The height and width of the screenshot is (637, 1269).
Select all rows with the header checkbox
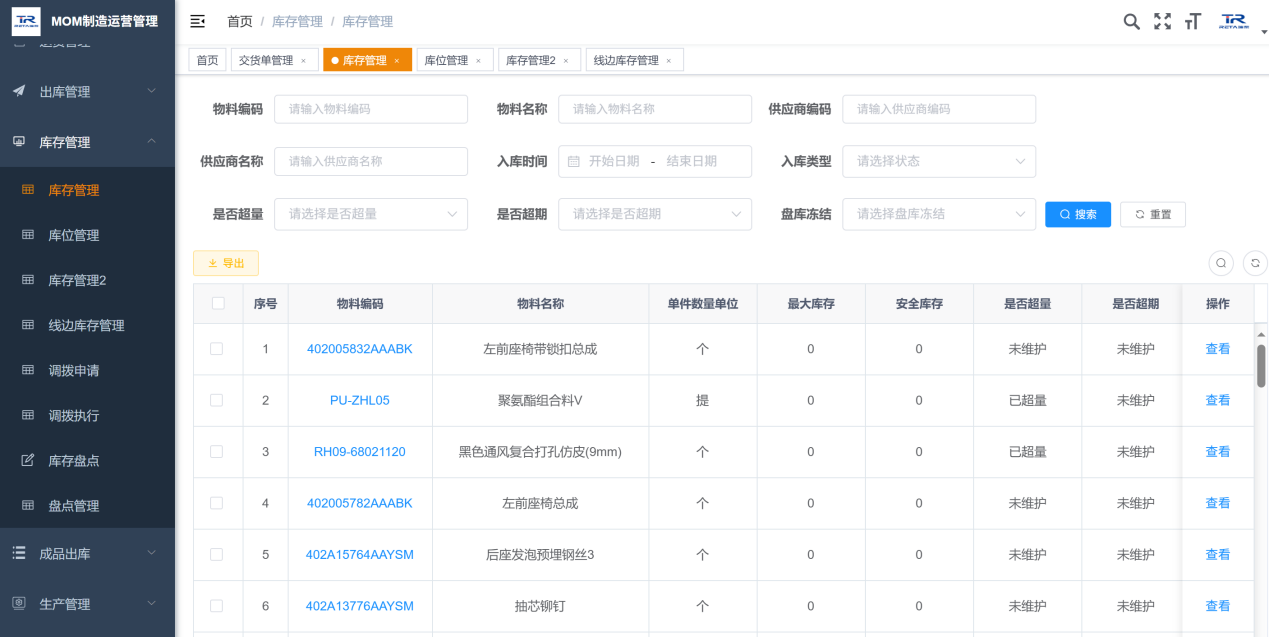[x=218, y=303]
